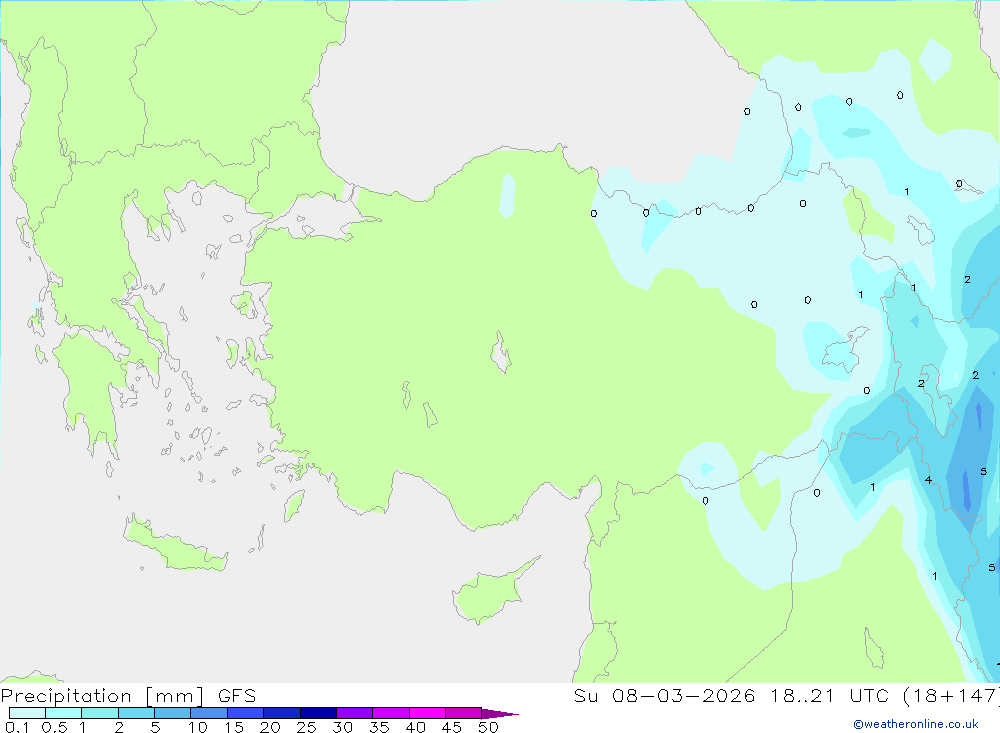Click the '40' legend scale label

click(415, 727)
